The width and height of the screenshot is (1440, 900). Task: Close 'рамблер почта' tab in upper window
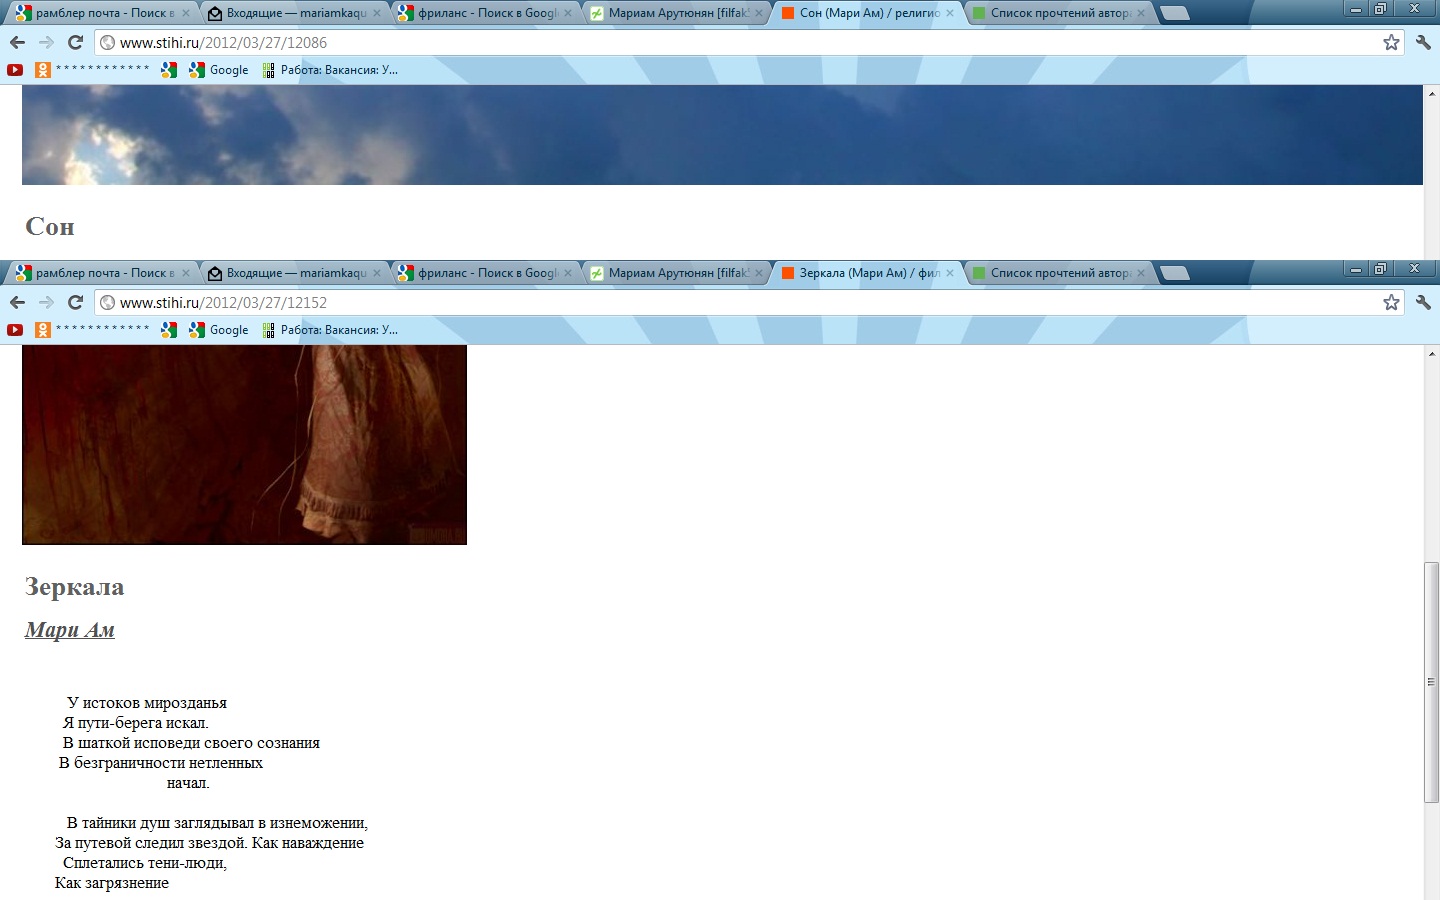[186, 13]
